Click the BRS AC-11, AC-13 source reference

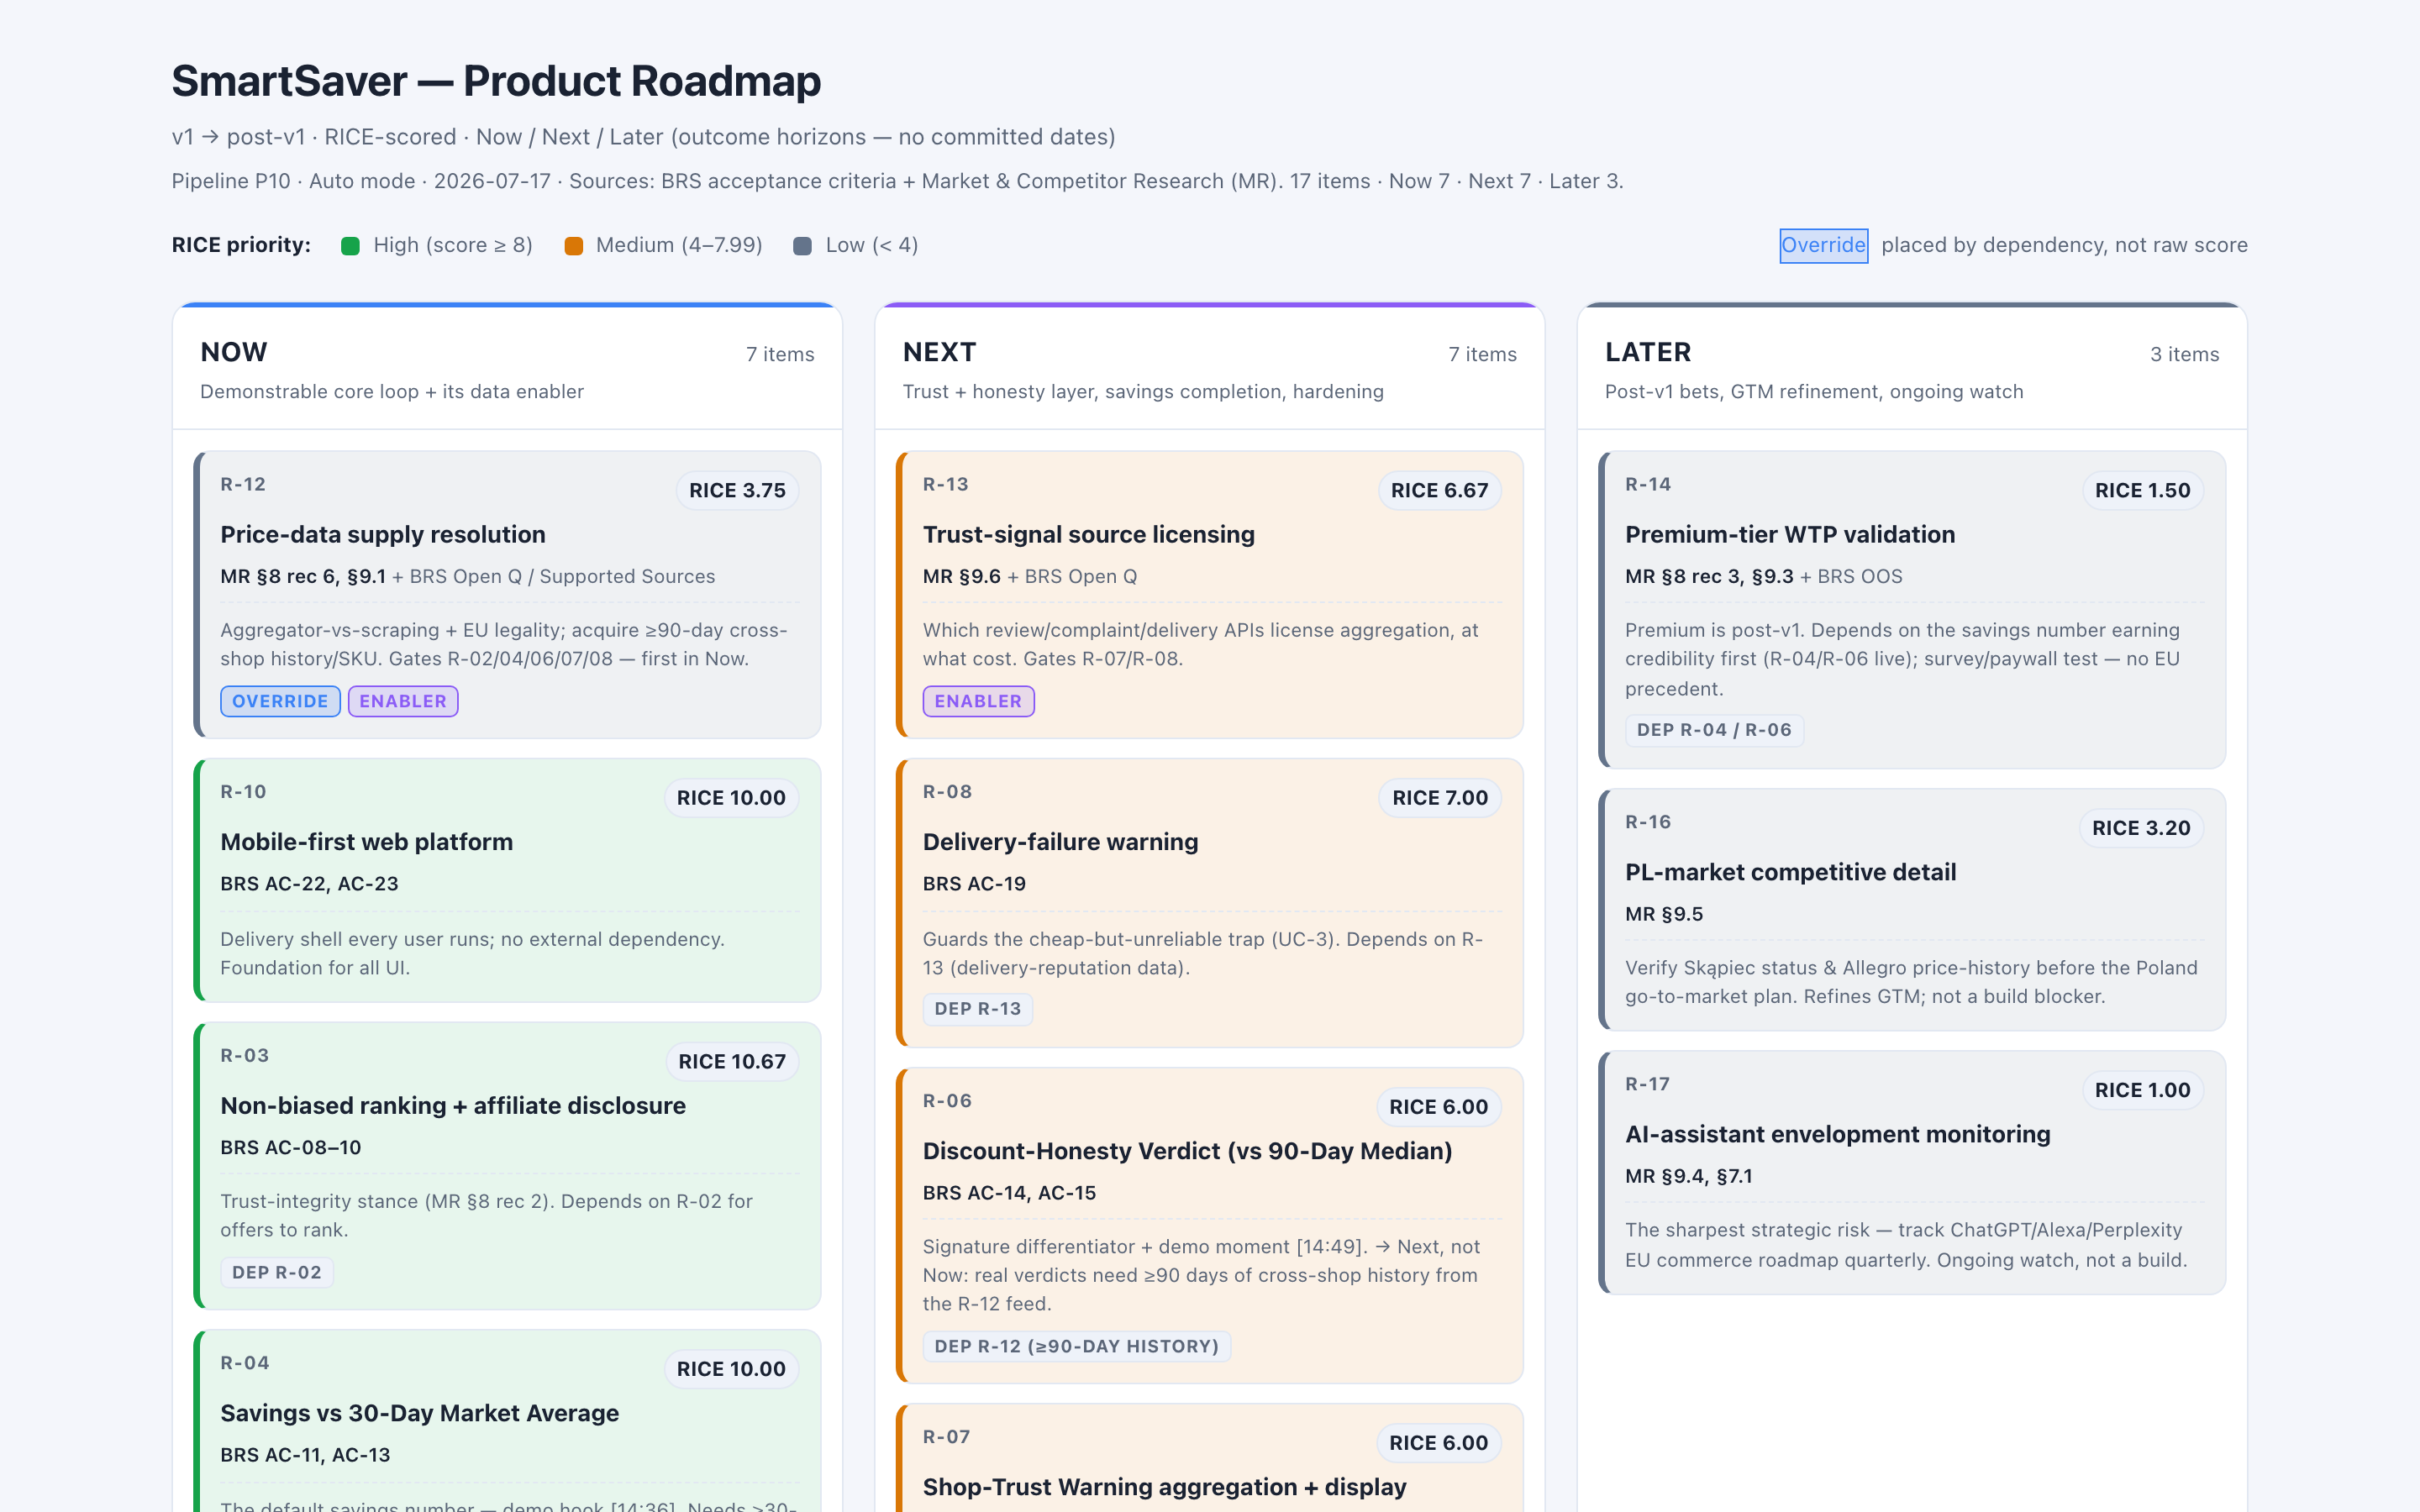pyautogui.click(x=305, y=1455)
